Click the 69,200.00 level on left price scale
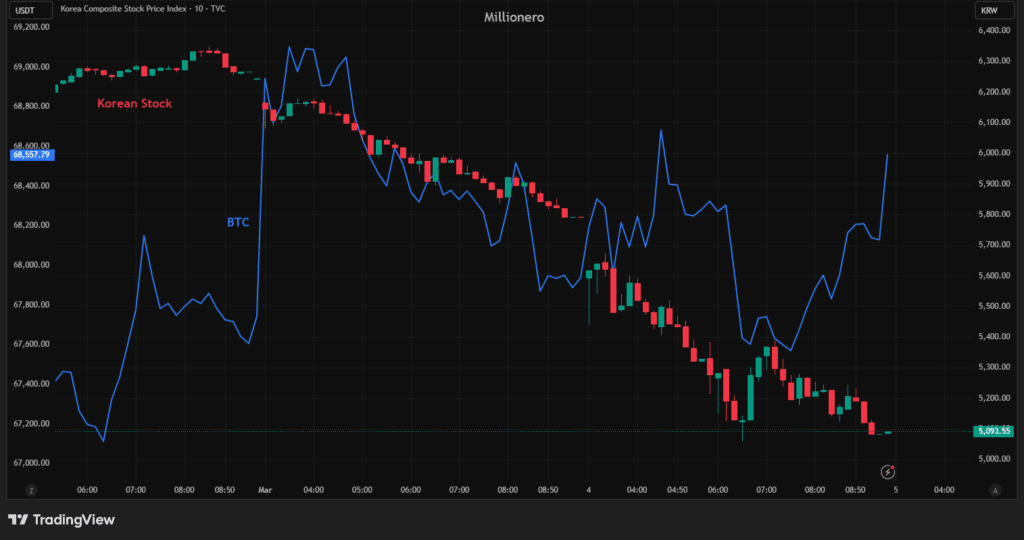The image size is (1024, 540). click(32, 27)
